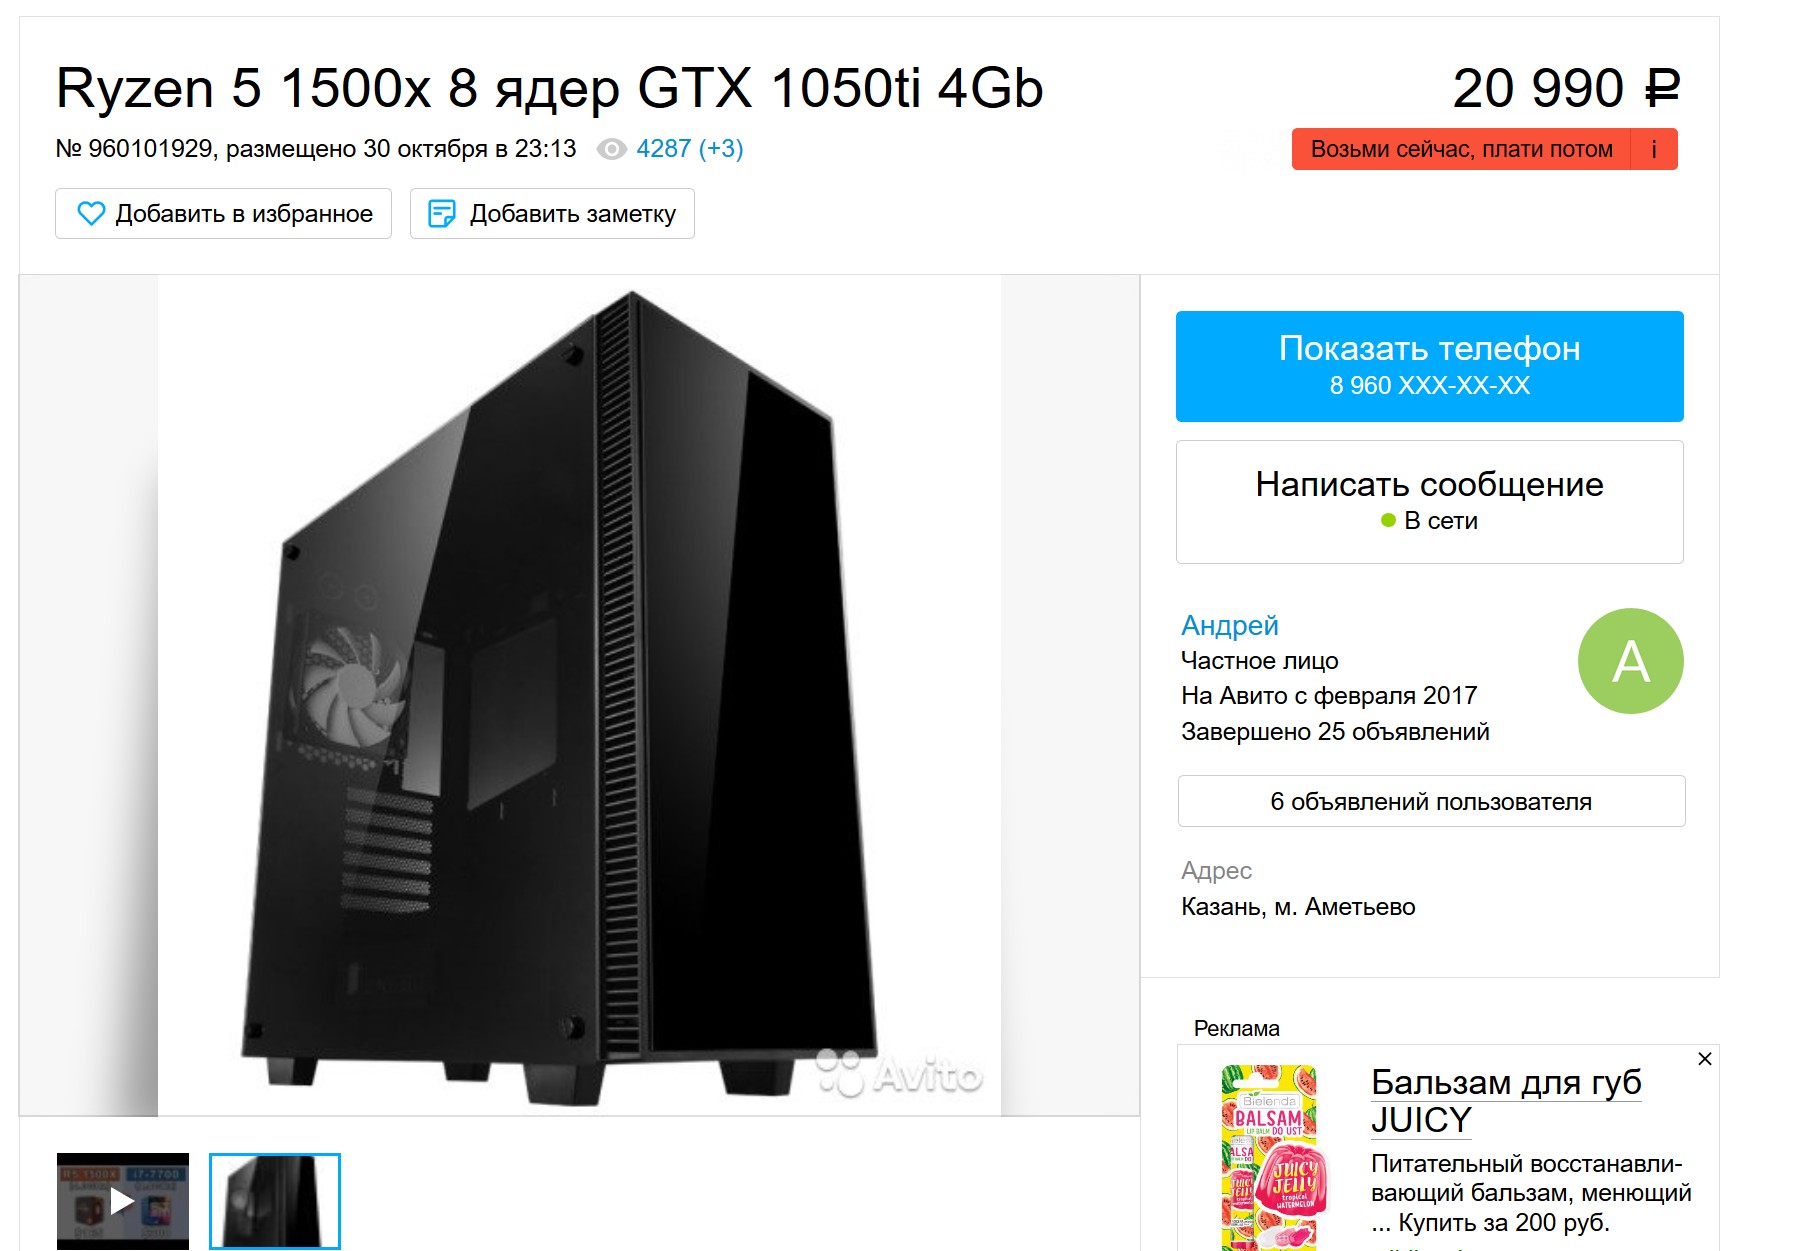
Task: Add listing to favorites
Action: click(223, 213)
